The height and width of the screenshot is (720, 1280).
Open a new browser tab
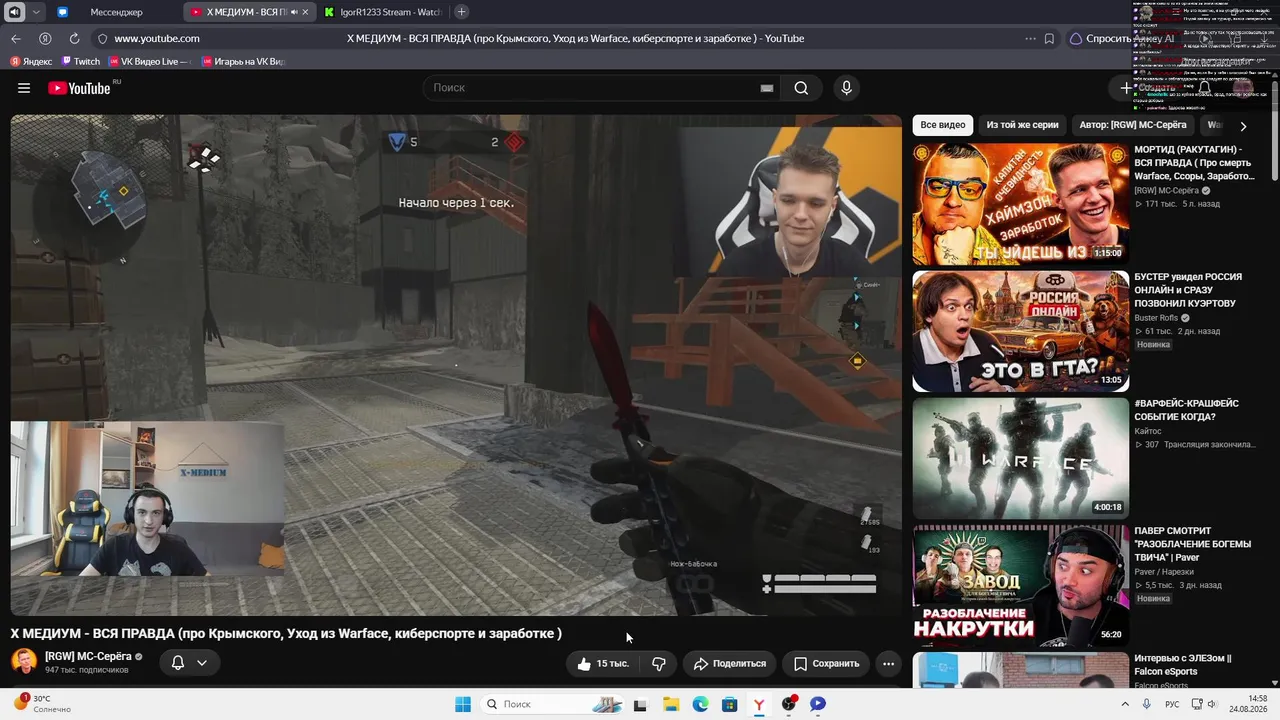pos(461,12)
